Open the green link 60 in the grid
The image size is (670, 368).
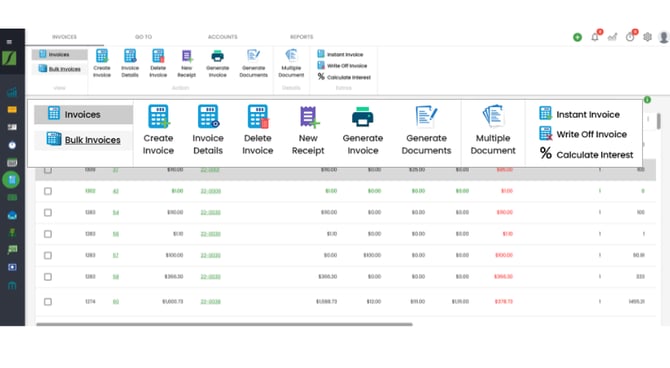tap(116, 302)
